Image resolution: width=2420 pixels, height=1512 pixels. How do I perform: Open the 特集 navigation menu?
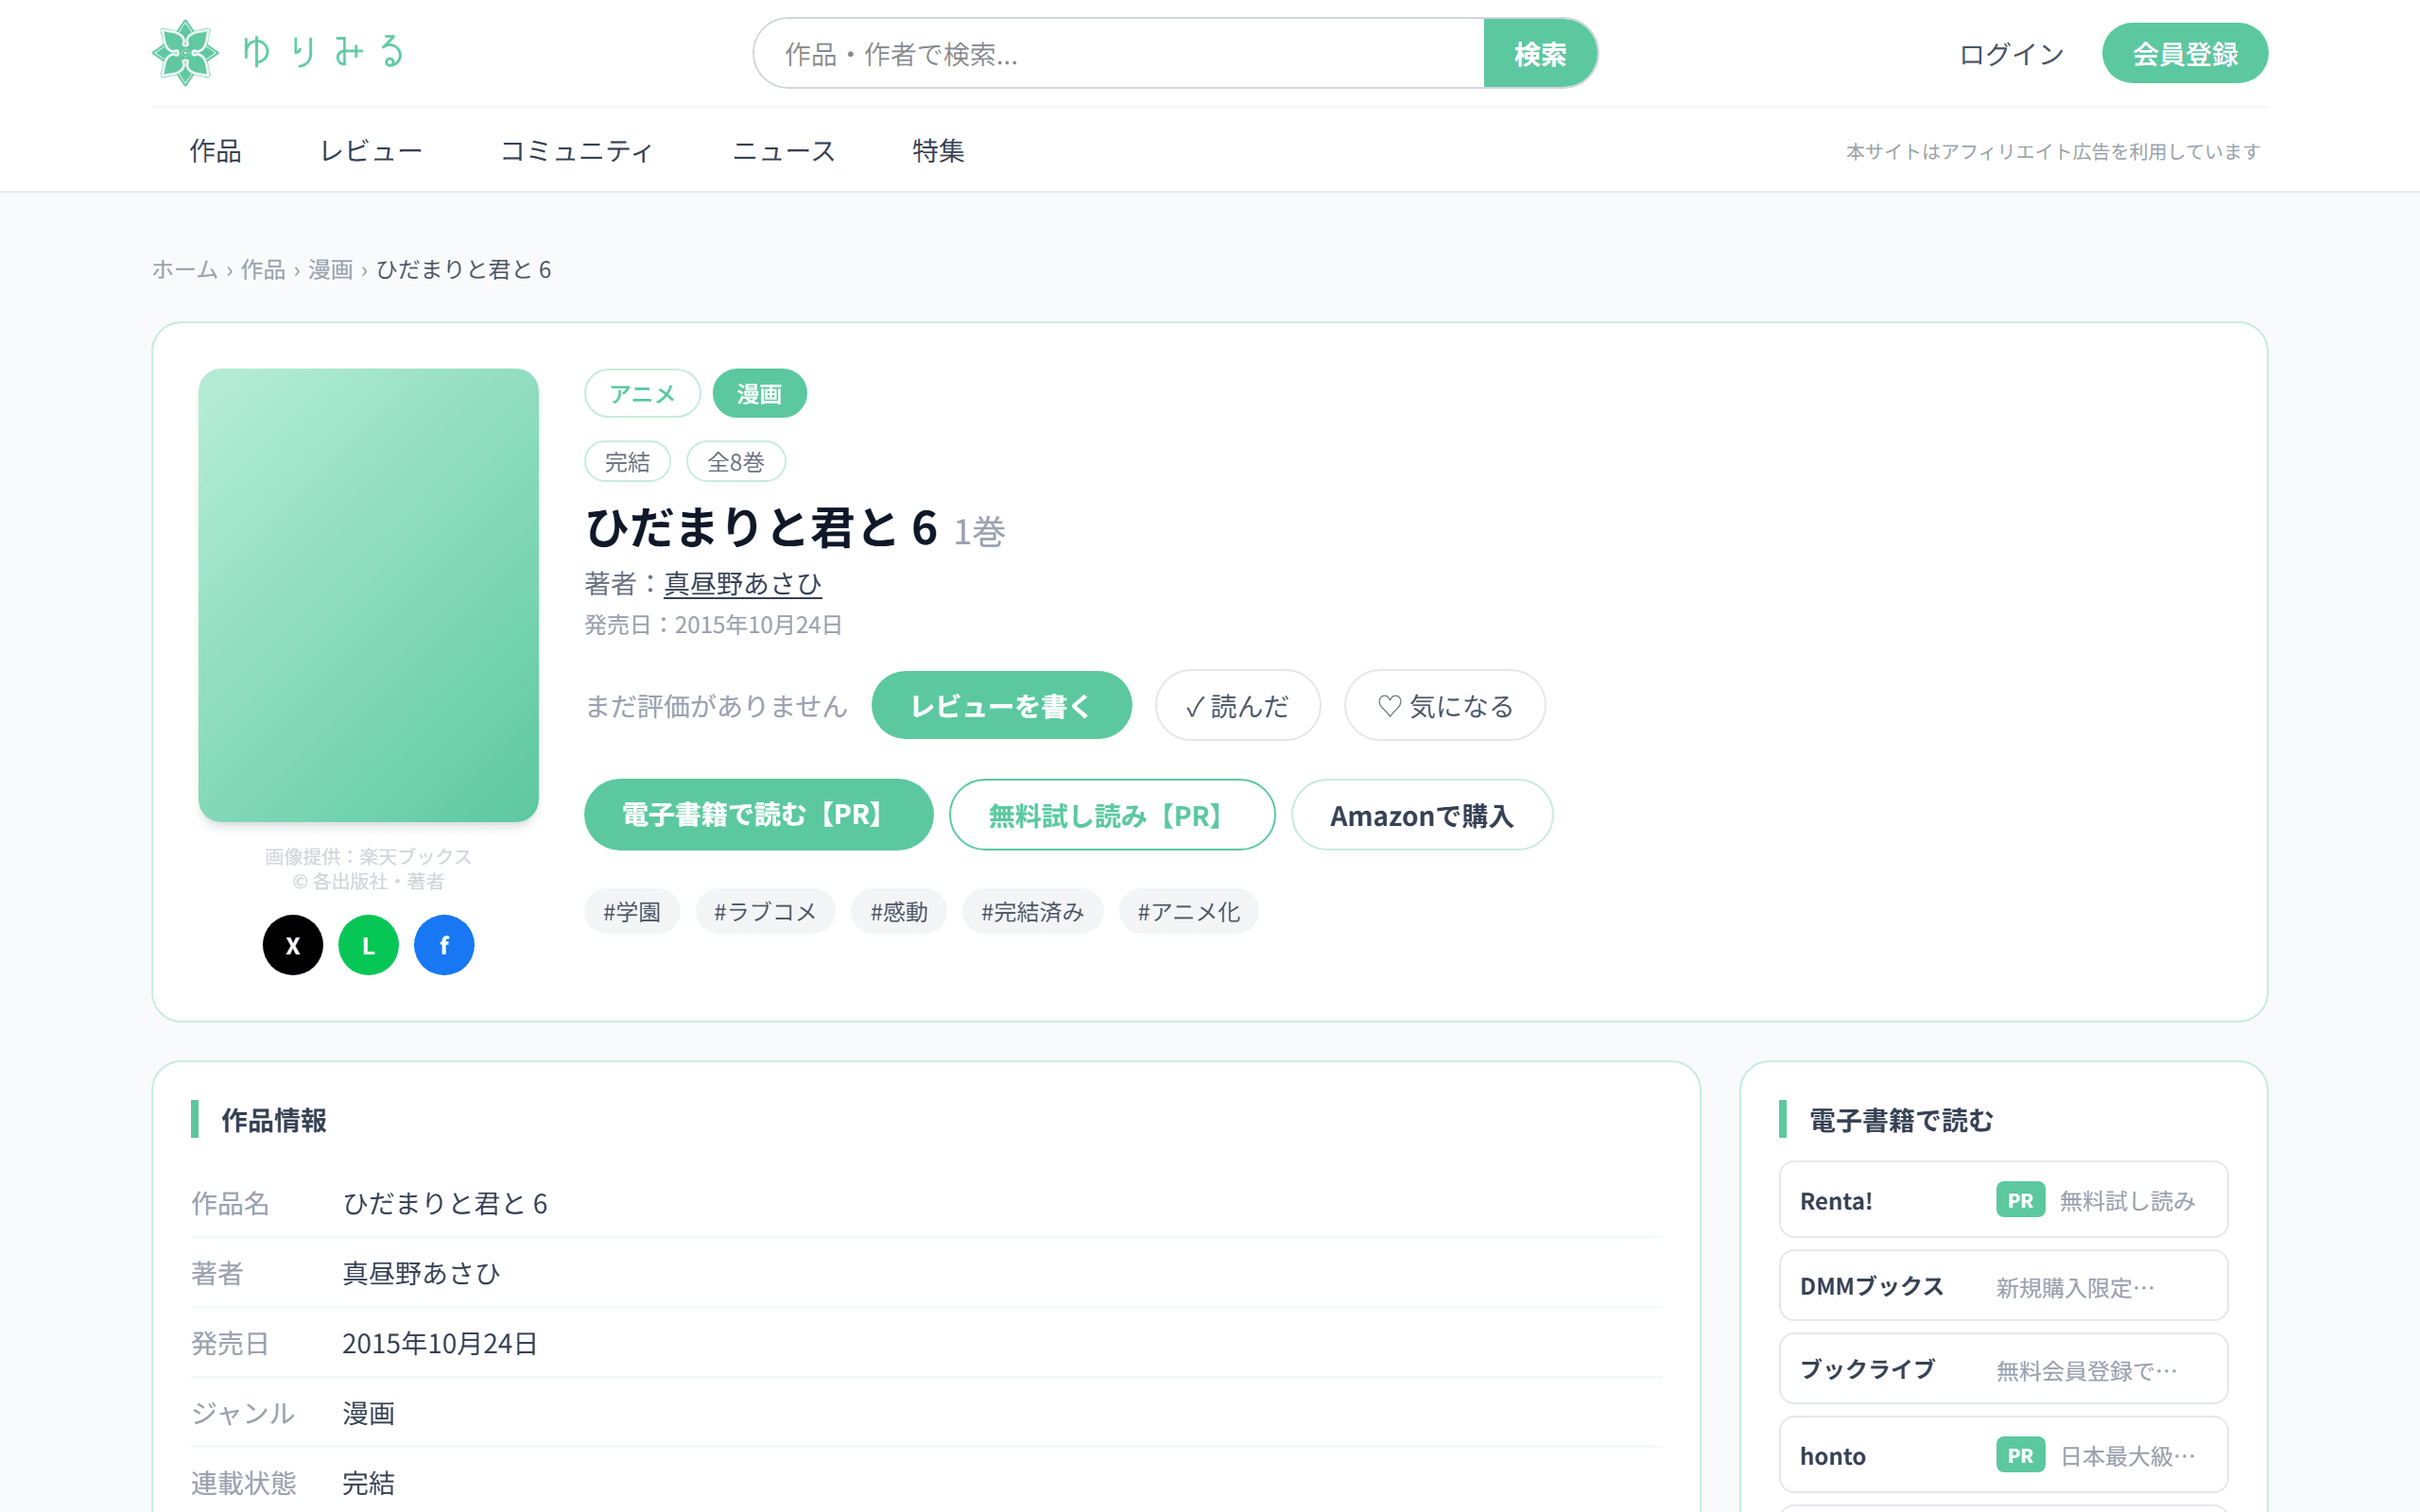939,151
